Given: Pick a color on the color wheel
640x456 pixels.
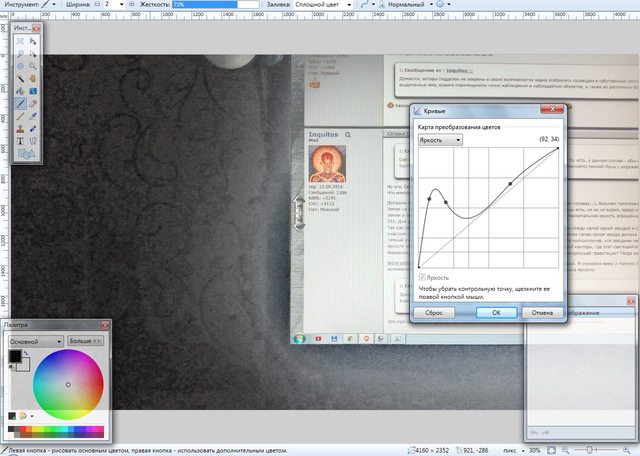Looking at the screenshot, I should coord(68,385).
